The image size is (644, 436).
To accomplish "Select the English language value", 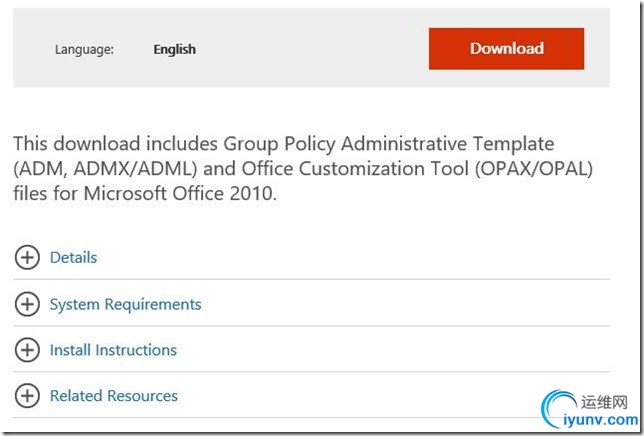I will tap(175, 49).
